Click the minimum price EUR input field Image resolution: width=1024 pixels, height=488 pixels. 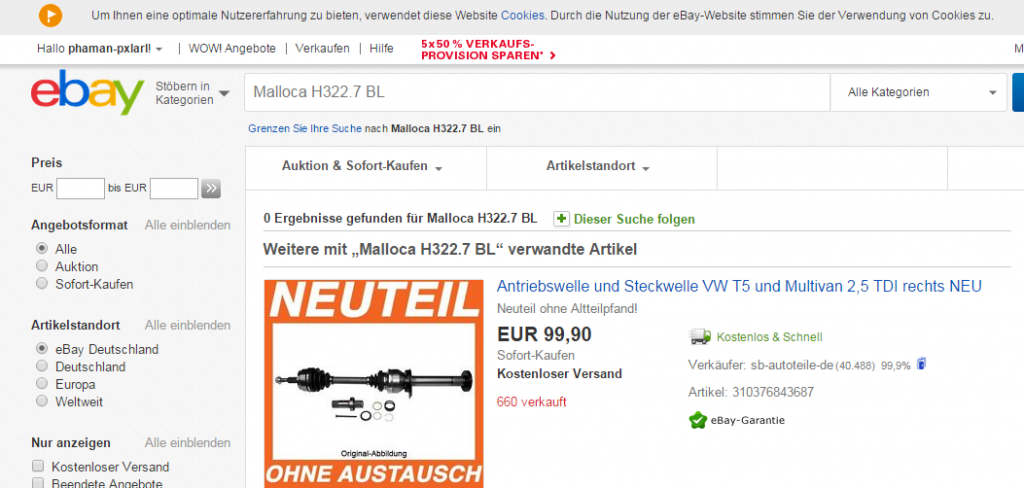[80, 189]
